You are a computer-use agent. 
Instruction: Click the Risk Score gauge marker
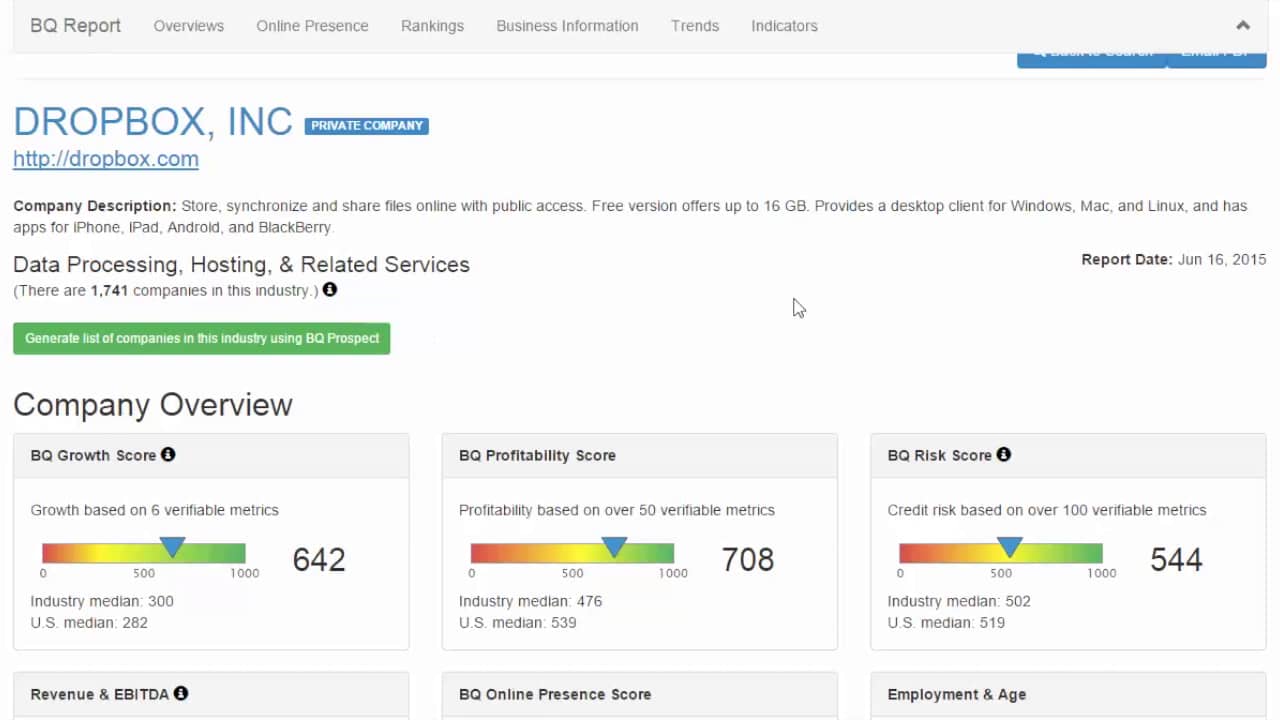point(1010,547)
